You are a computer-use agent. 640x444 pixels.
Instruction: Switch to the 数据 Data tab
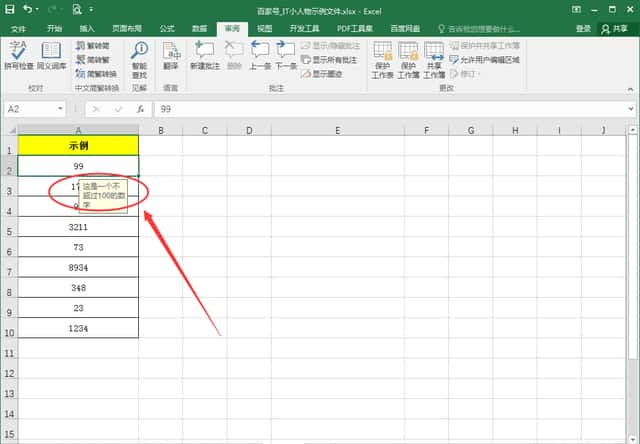point(200,29)
